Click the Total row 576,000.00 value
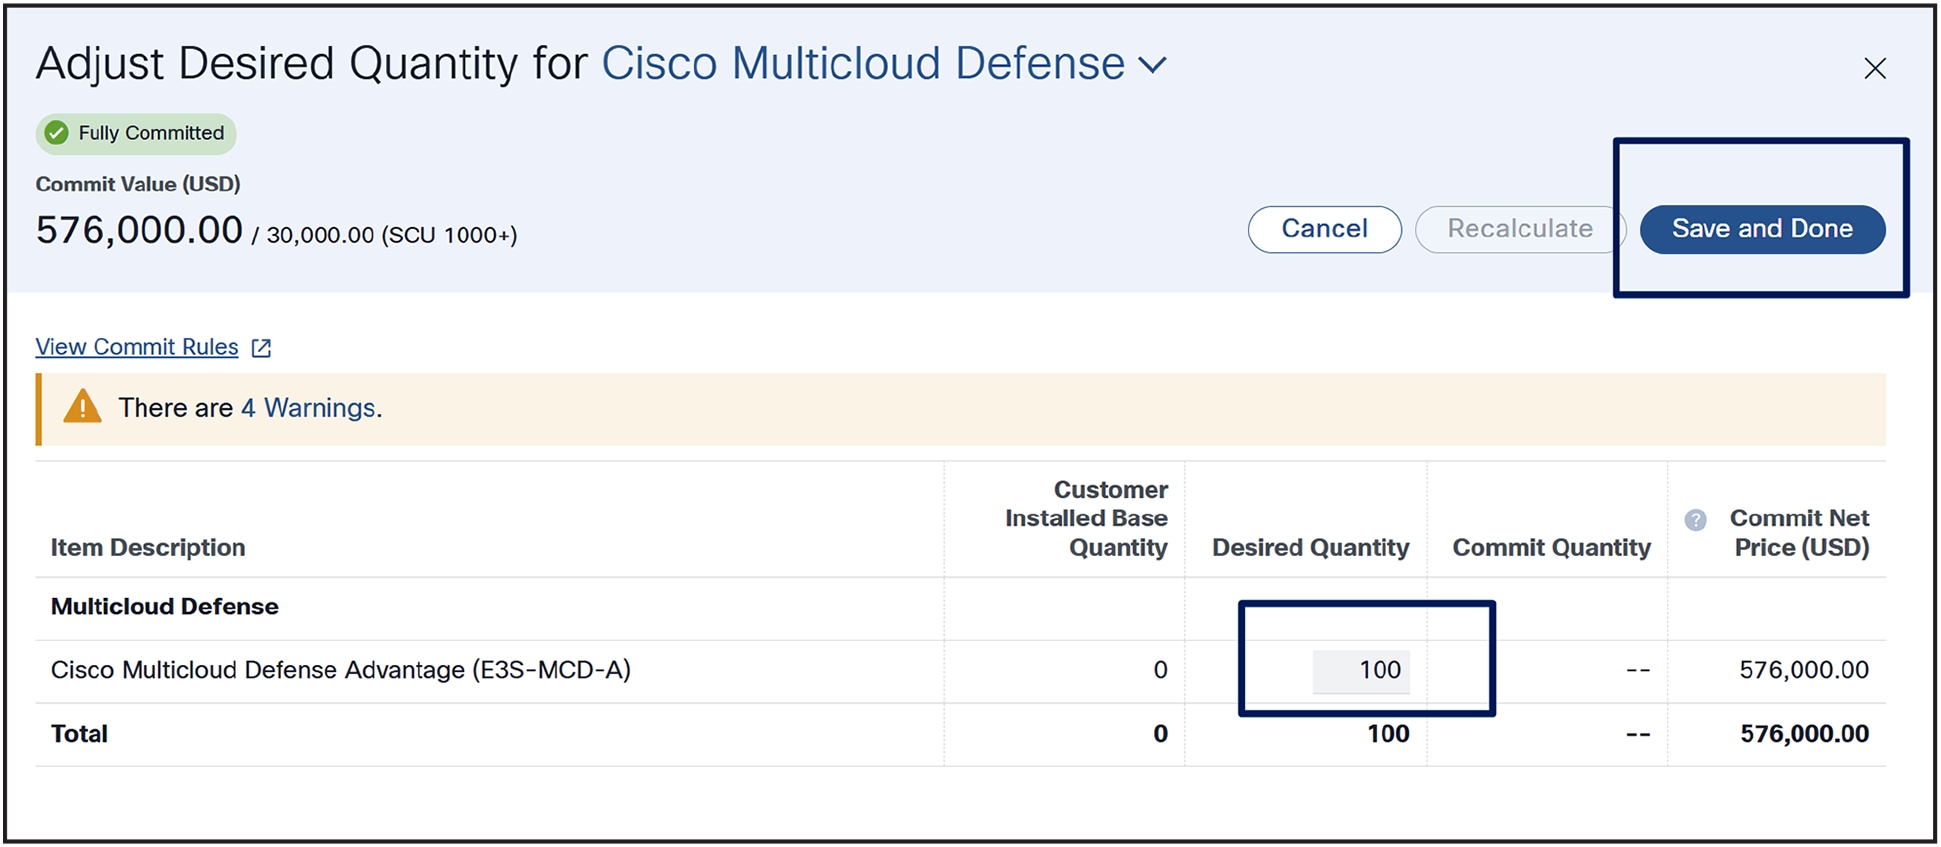Image resolution: width=1941 pixels, height=847 pixels. pos(1804,734)
